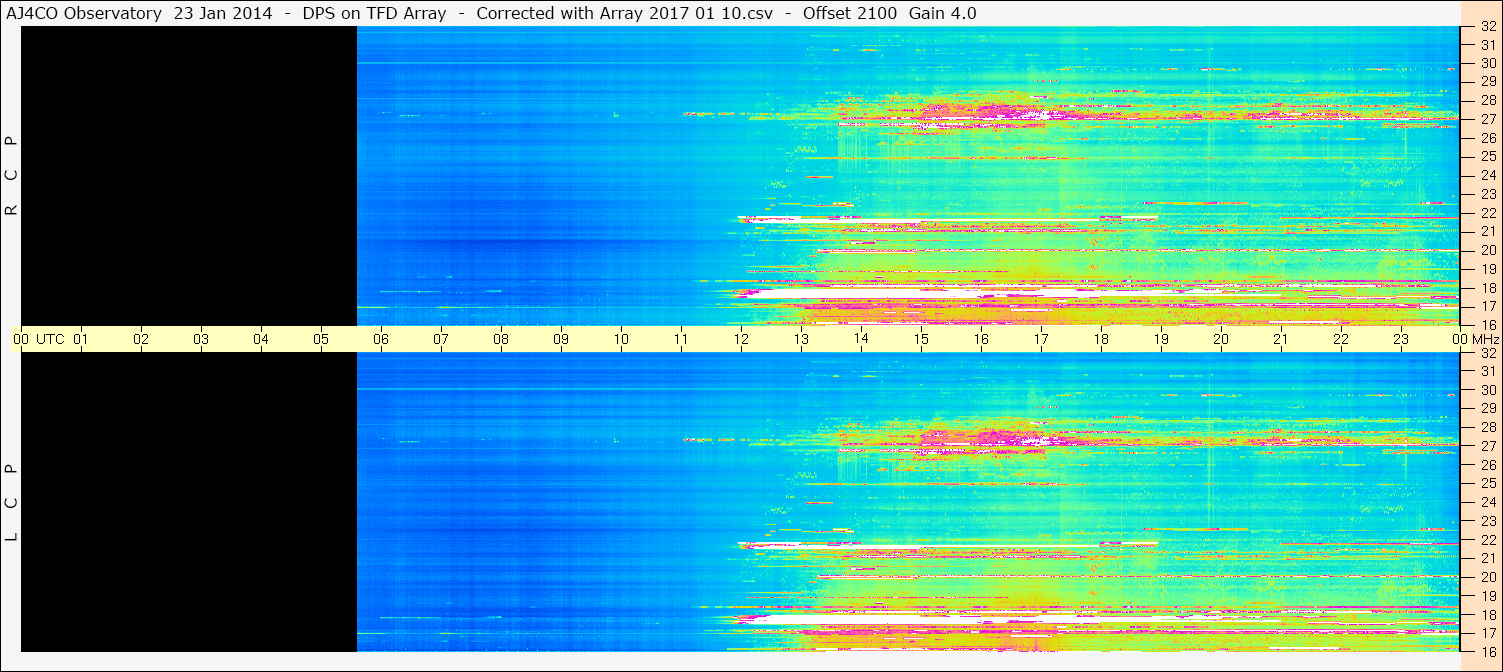Screen dimensions: 1503x672
Task: Click the AJ4CO Observatory title text
Action: tap(86, 13)
